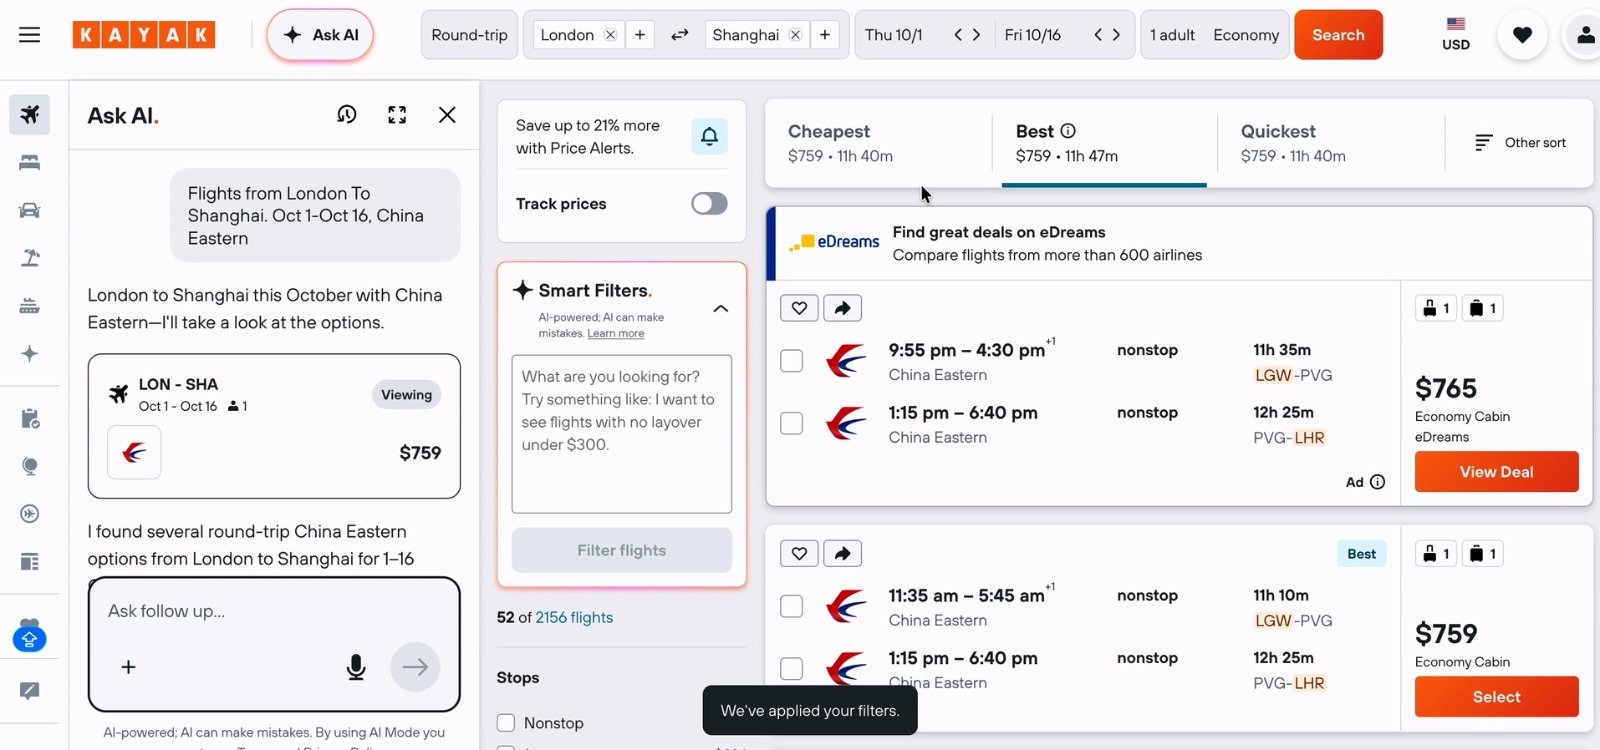Swap origin and destination cities
This screenshot has width=1600, height=750.
click(x=680, y=35)
